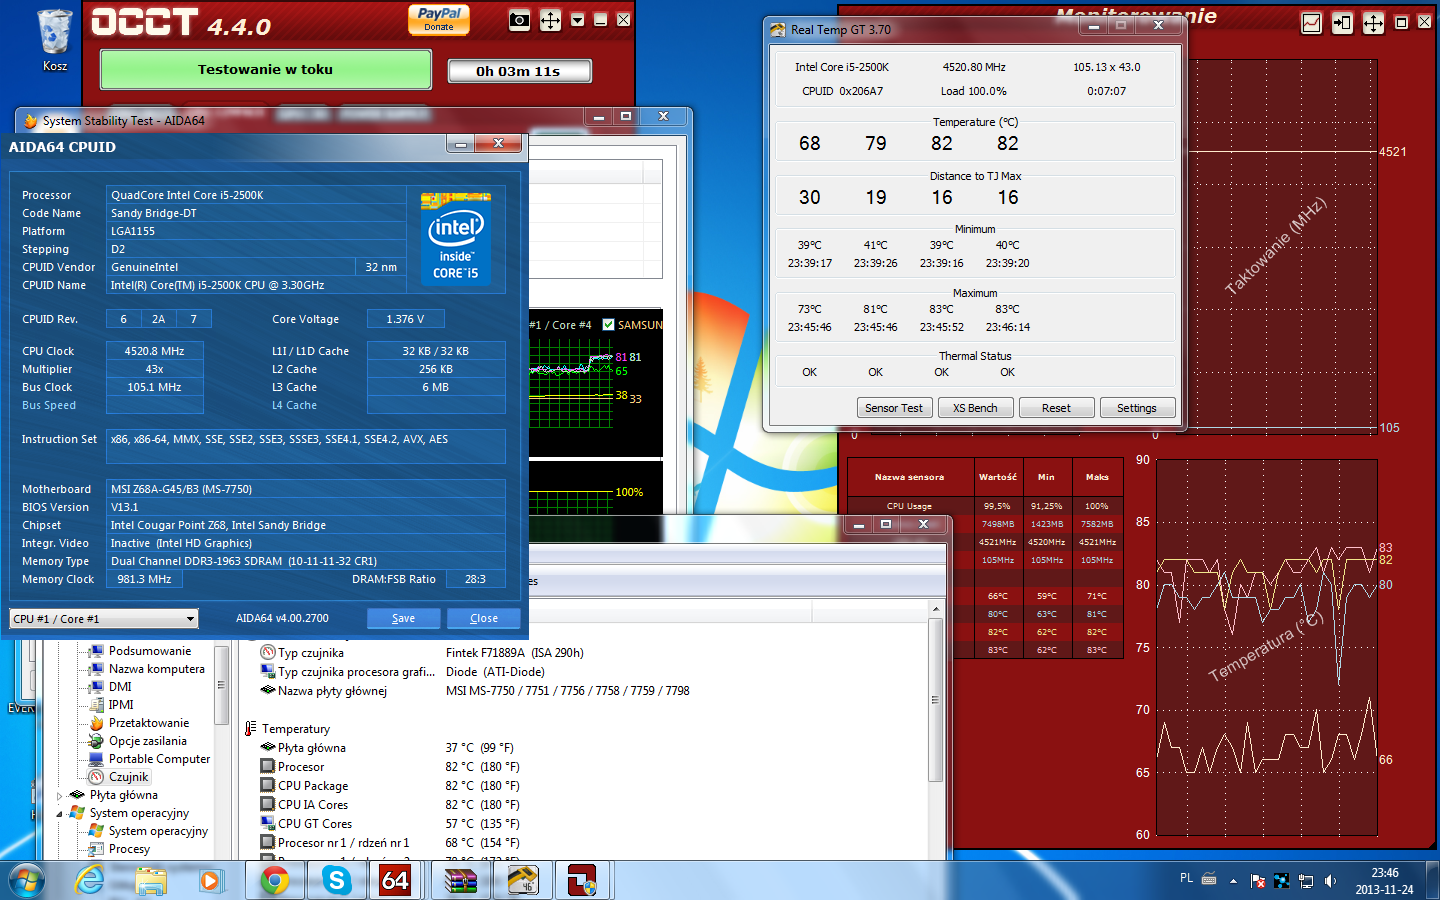
Task: Click the Windows Start button
Action: coord(27,881)
